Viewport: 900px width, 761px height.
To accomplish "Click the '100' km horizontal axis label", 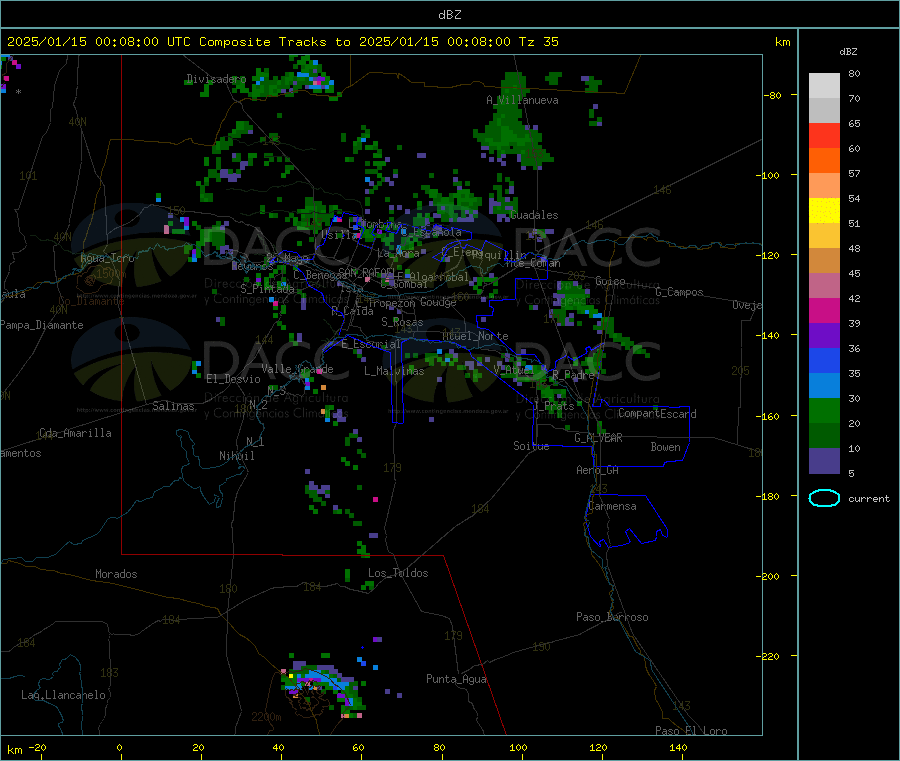I will coord(518,748).
